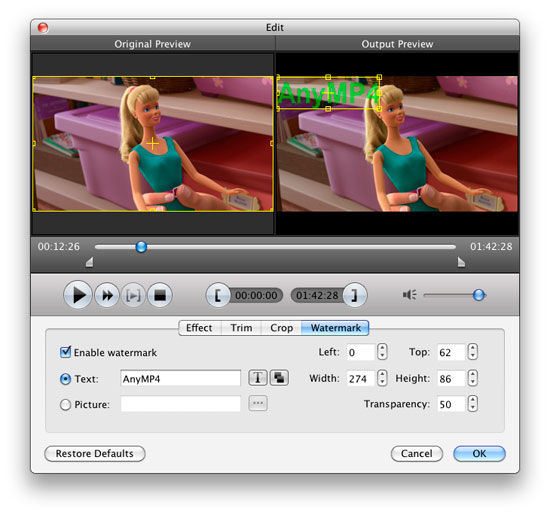Click the Top position field showing 62

(451, 352)
